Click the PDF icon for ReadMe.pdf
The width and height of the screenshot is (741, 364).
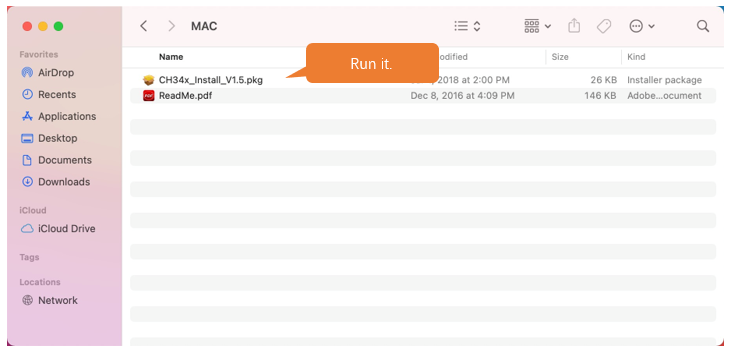click(x=149, y=95)
